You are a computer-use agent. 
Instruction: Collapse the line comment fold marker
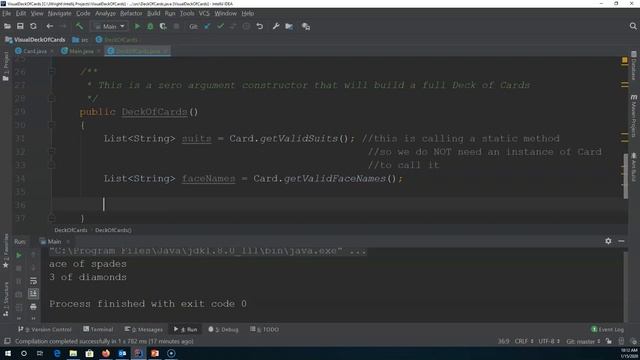52,151
